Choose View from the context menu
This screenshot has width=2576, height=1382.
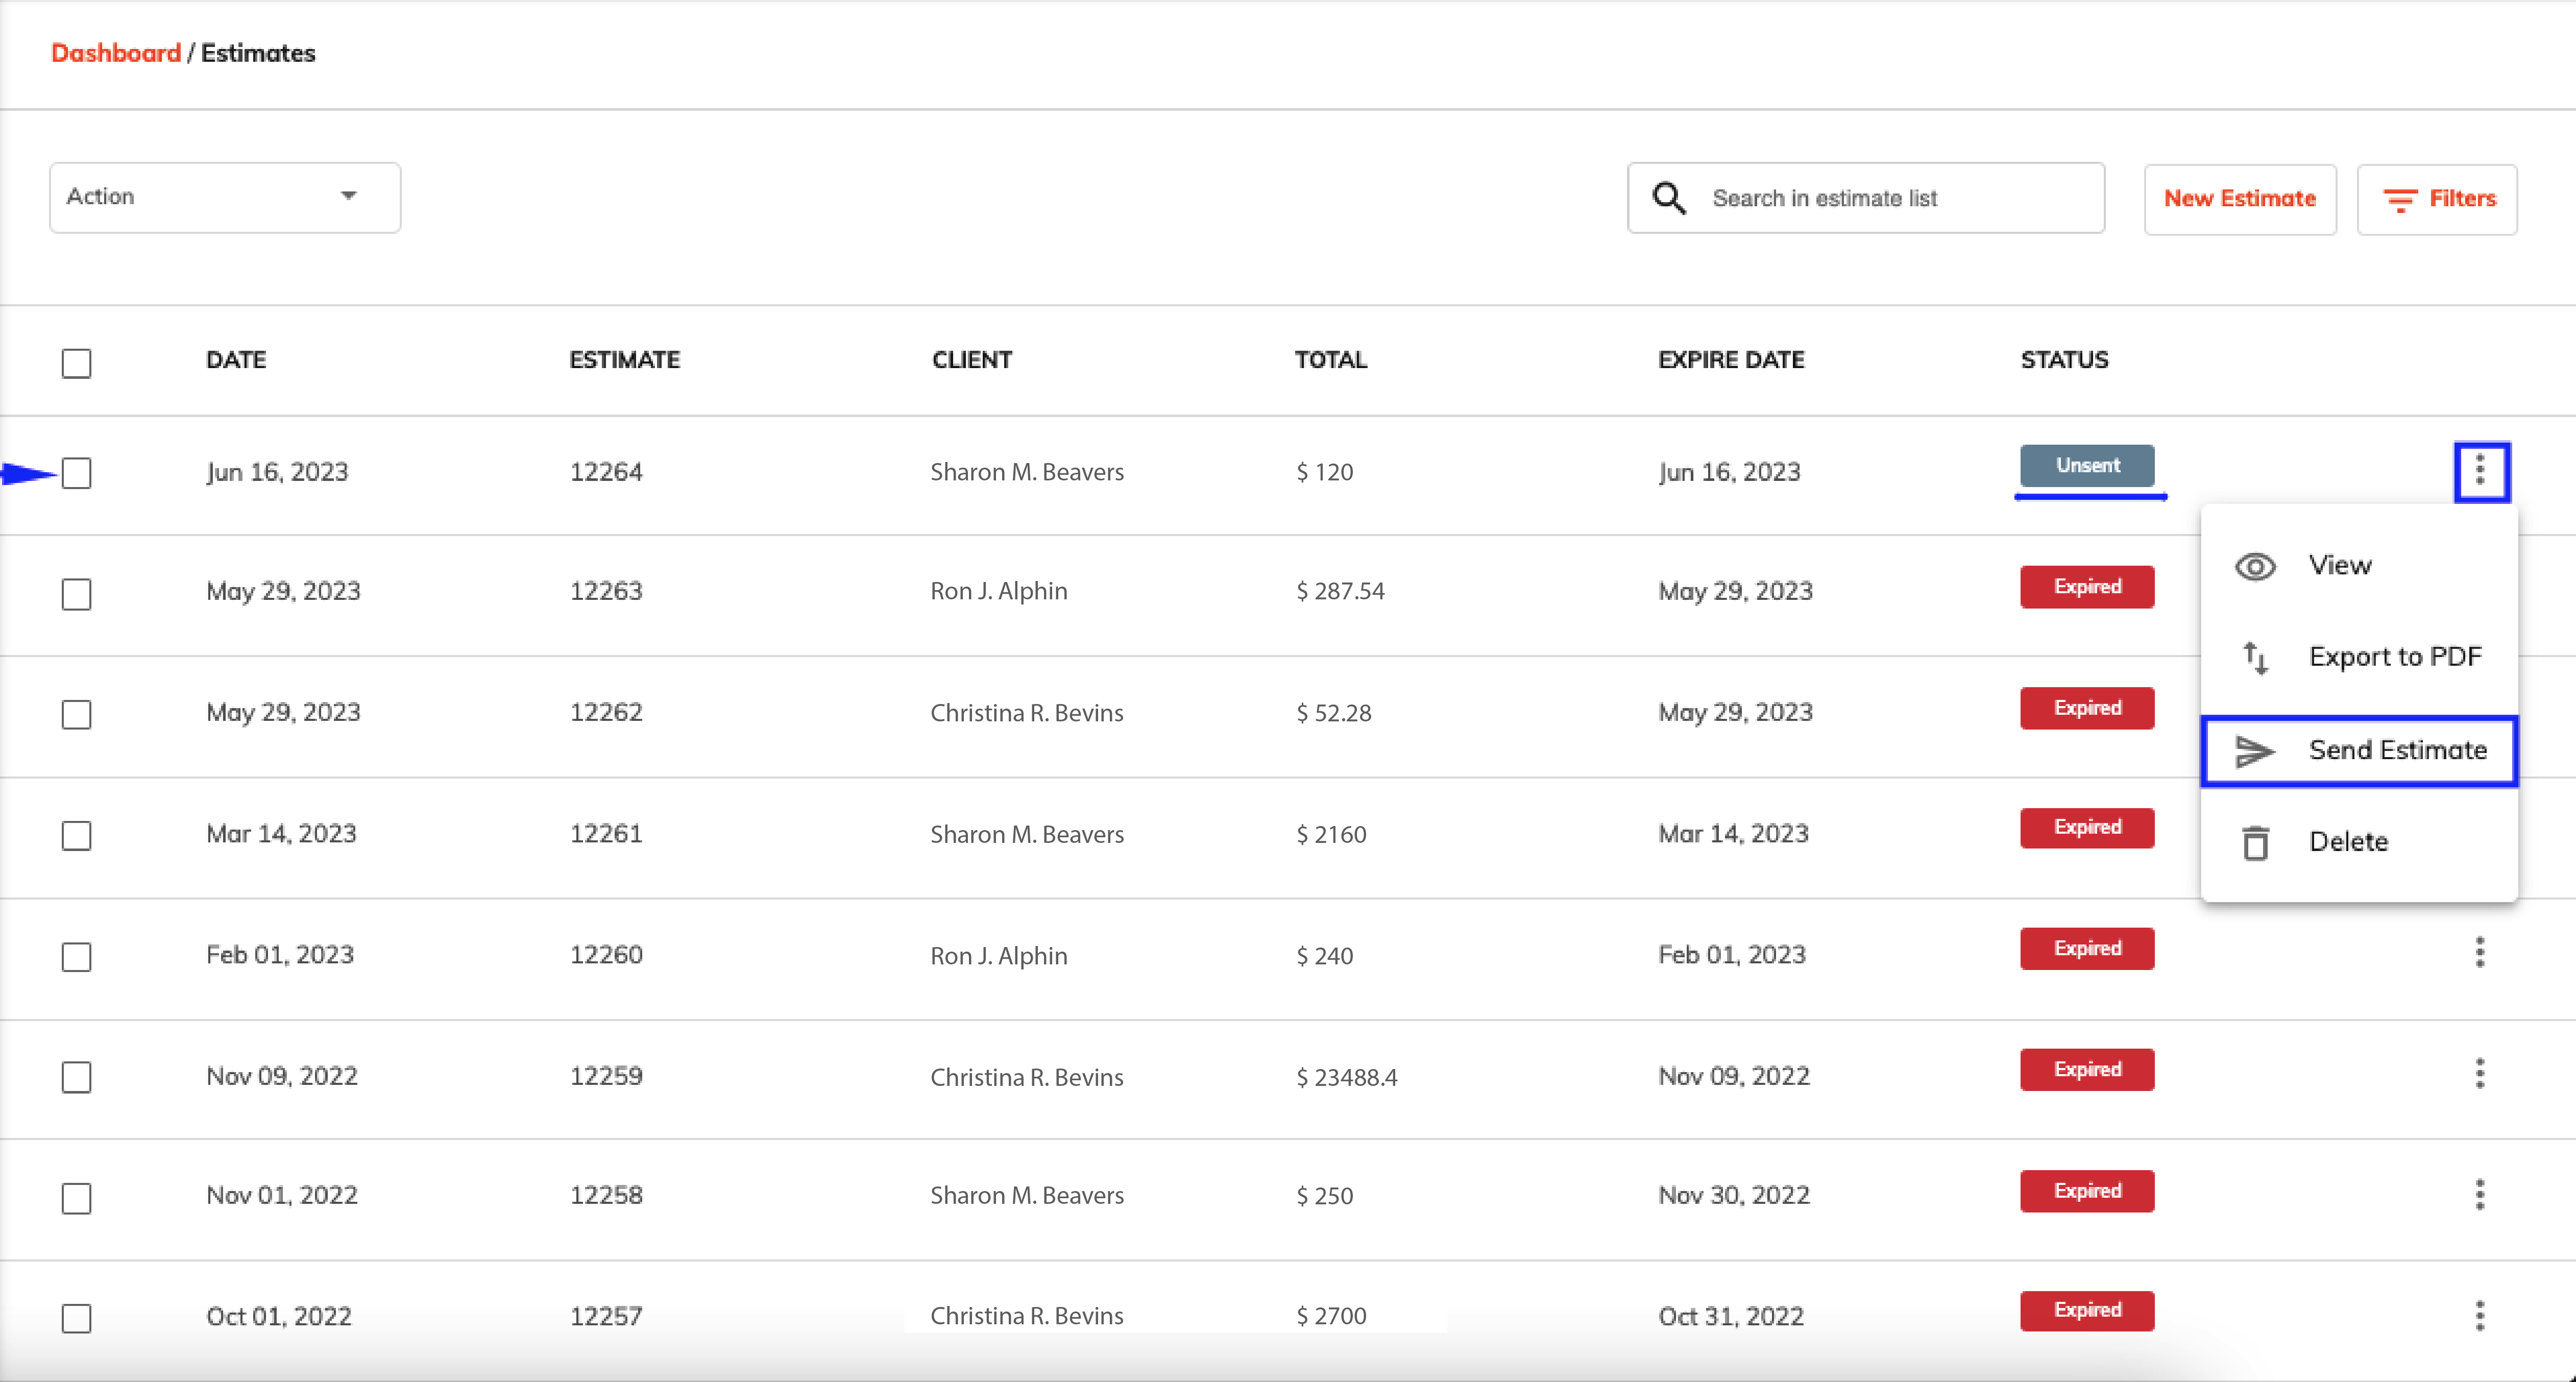click(2359, 565)
